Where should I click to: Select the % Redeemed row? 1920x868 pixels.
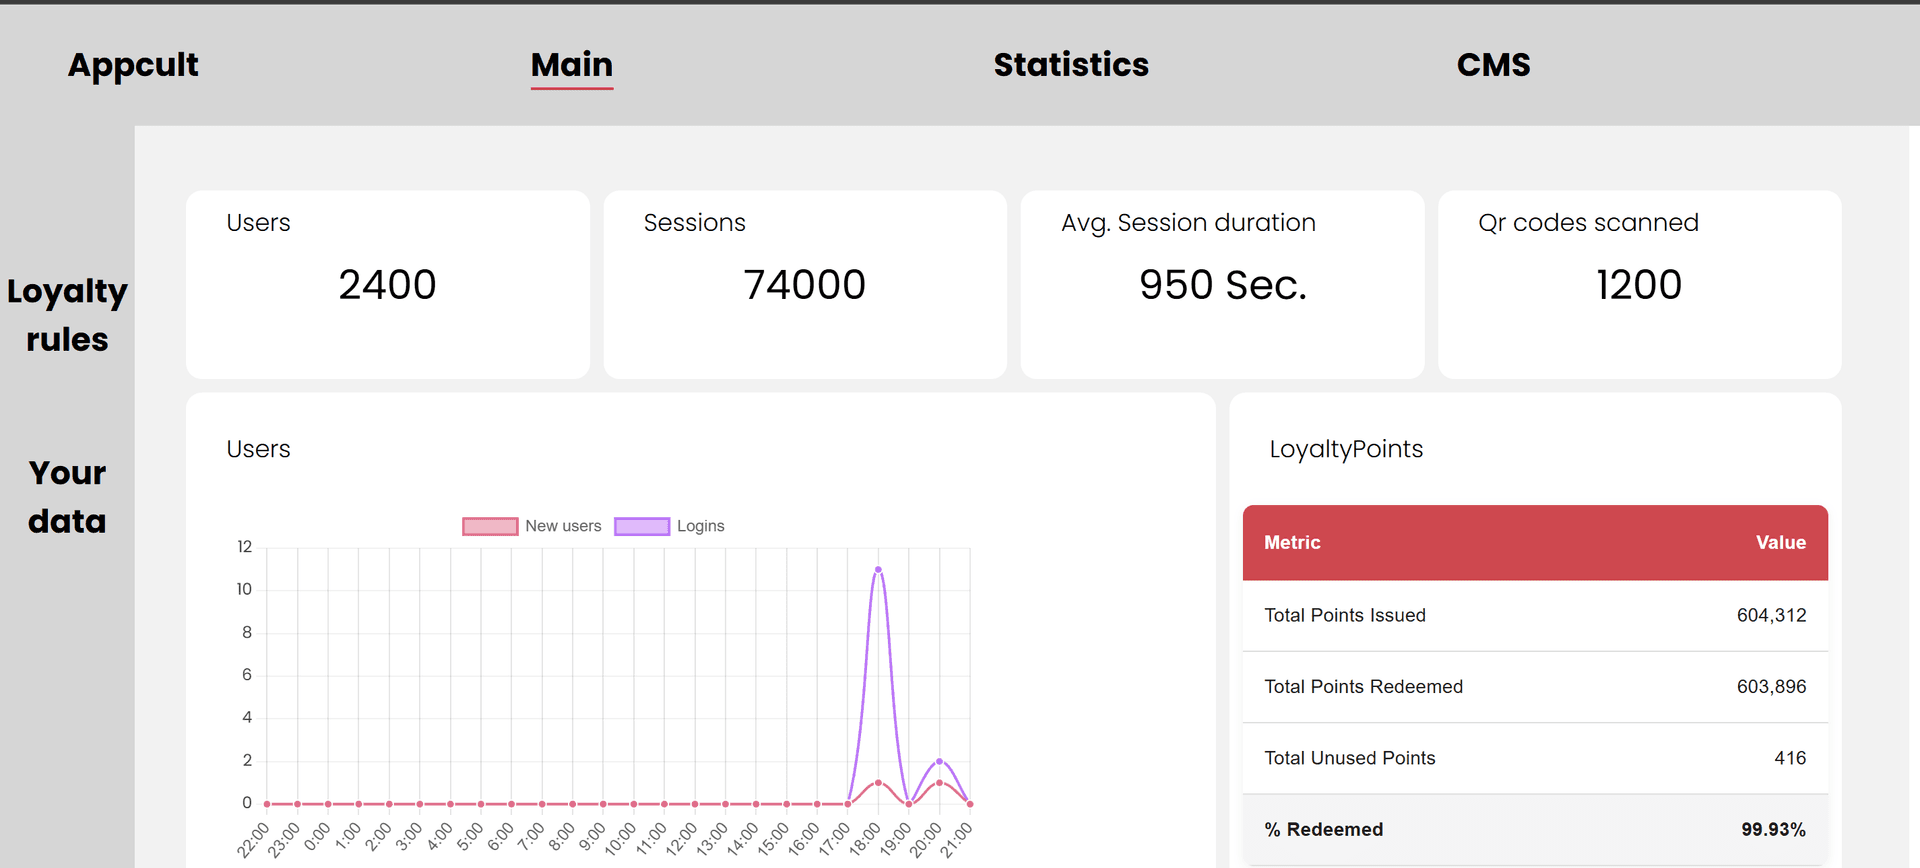(1535, 829)
